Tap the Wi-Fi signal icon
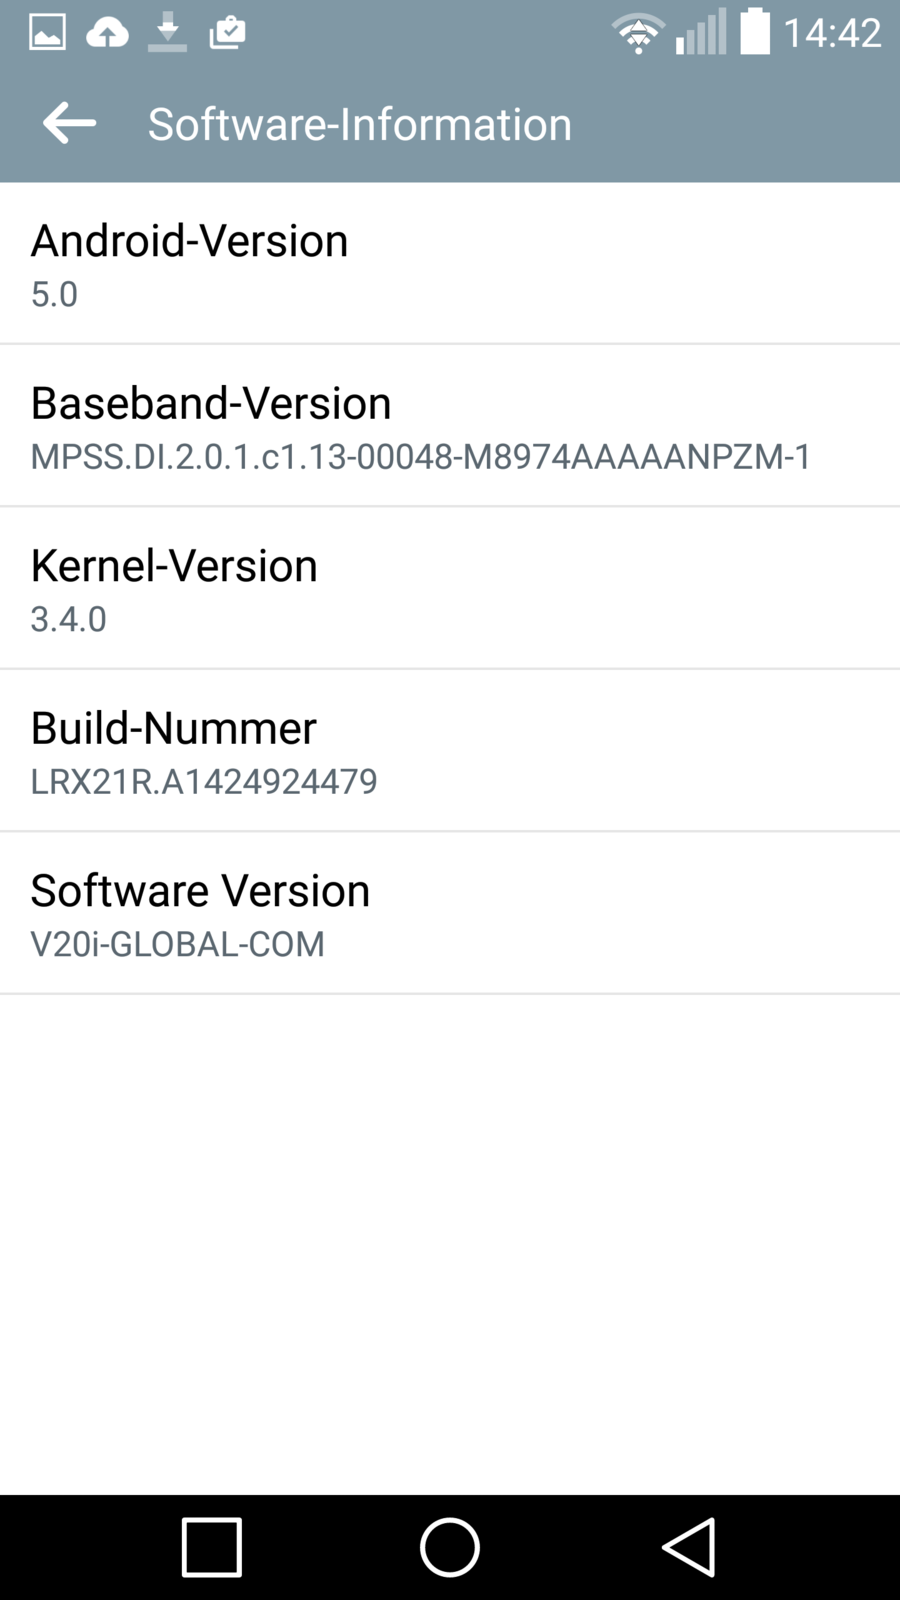This screenshot has height=1600, width=900. coord(638,33)
